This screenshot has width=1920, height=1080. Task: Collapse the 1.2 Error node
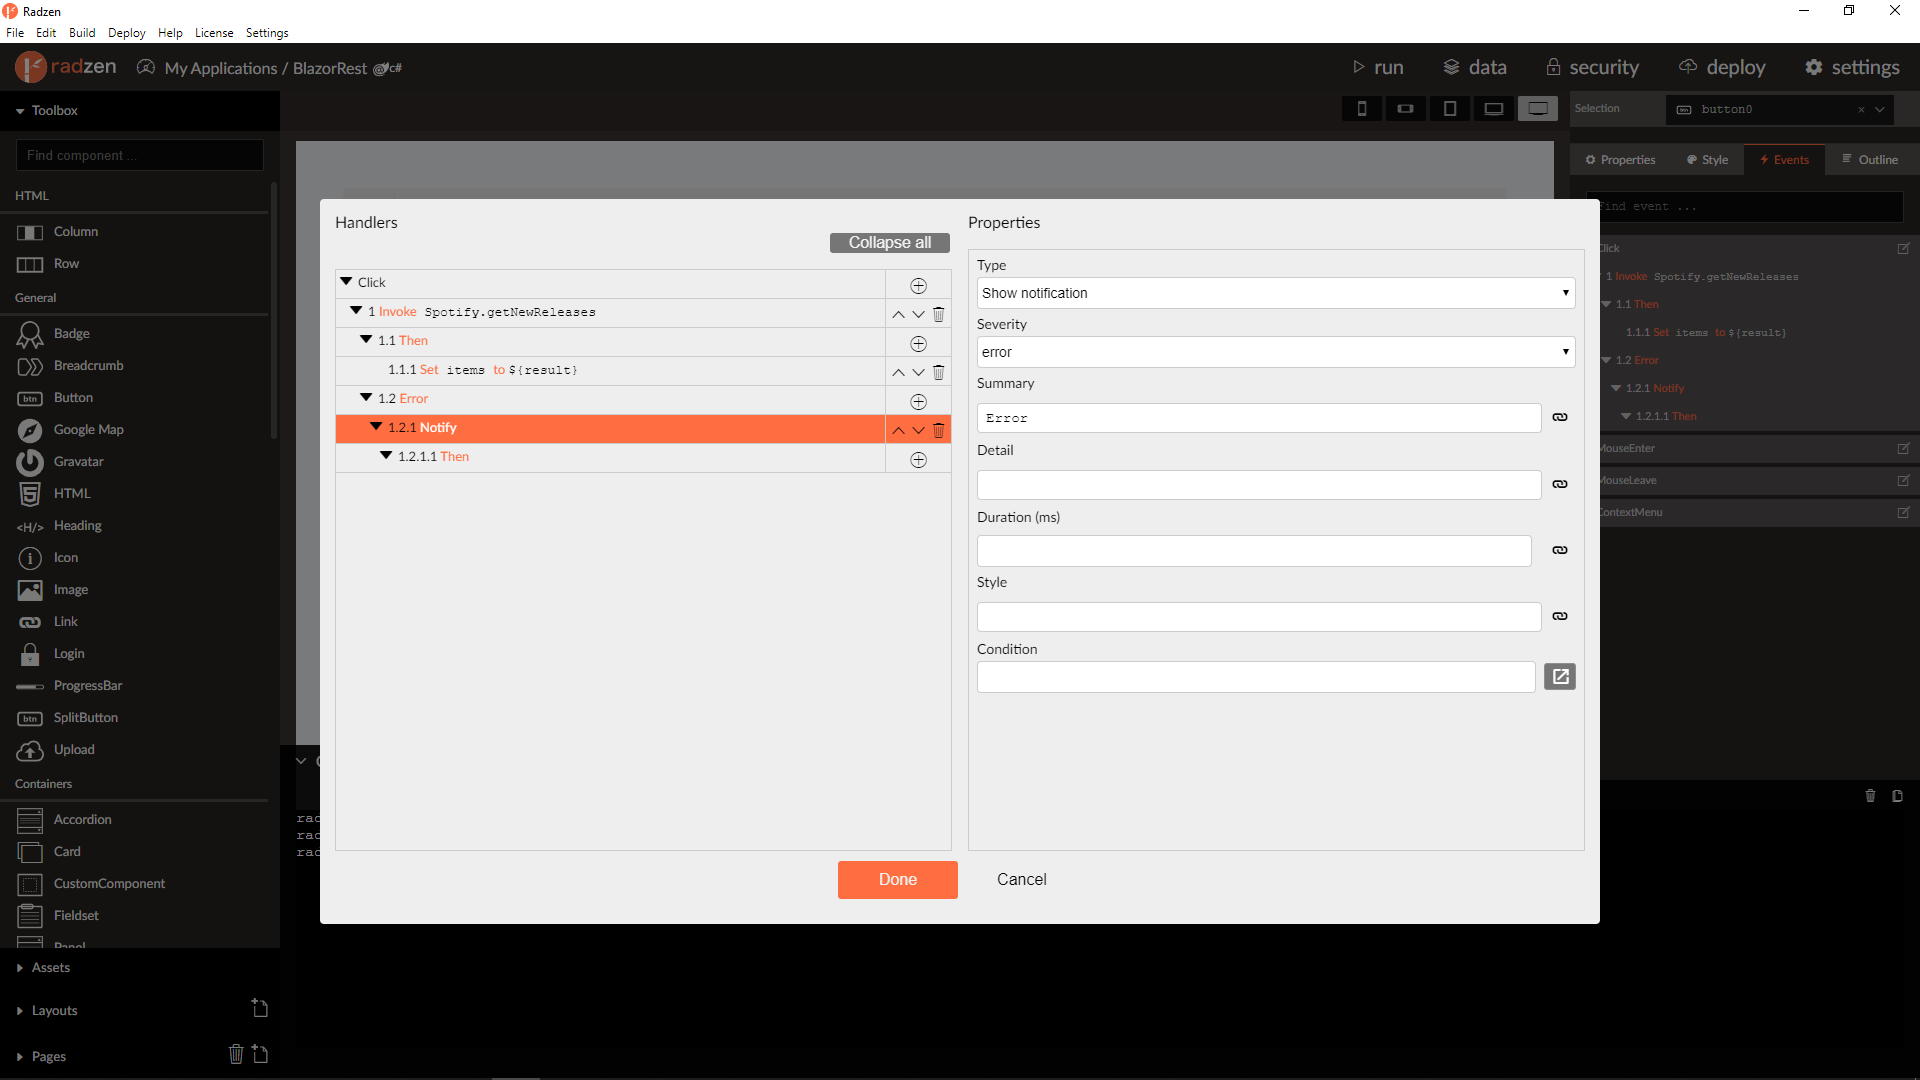[366, 398]
